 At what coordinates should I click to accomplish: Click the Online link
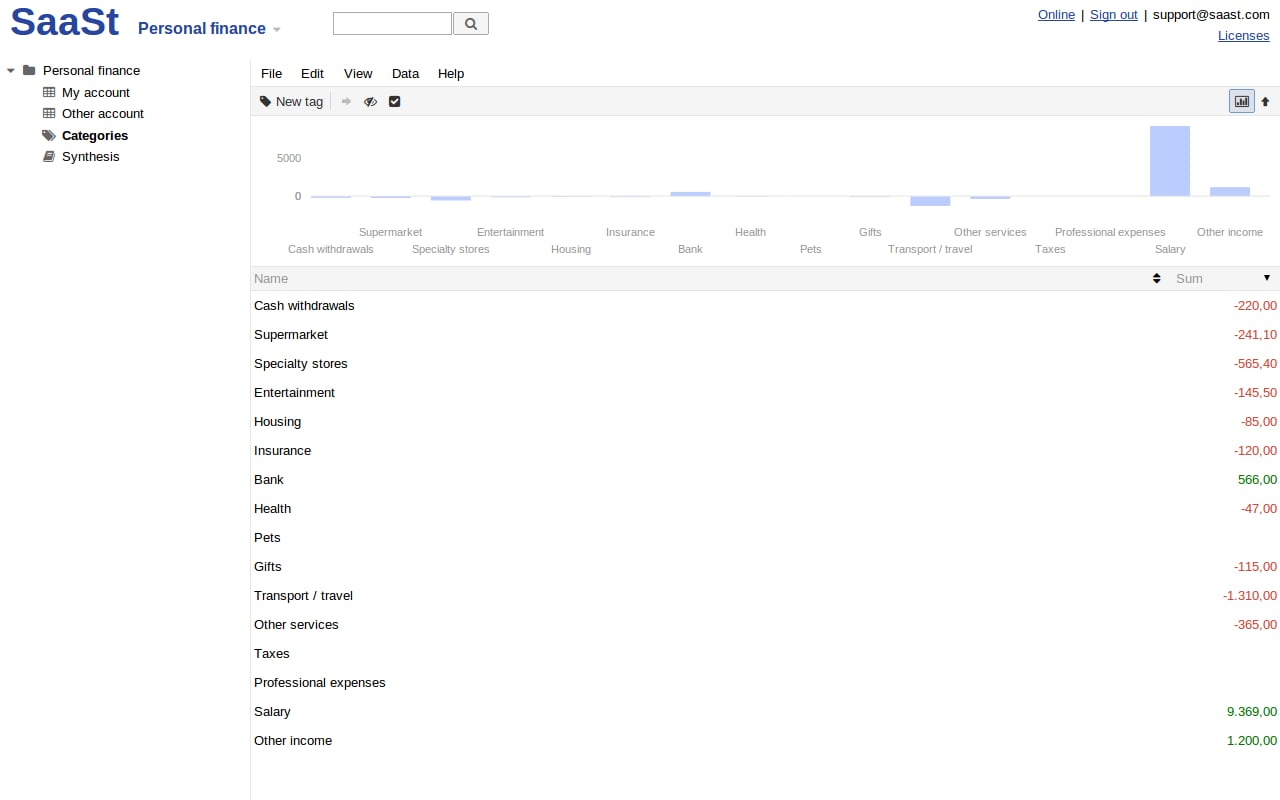[x=1056, y=14]
